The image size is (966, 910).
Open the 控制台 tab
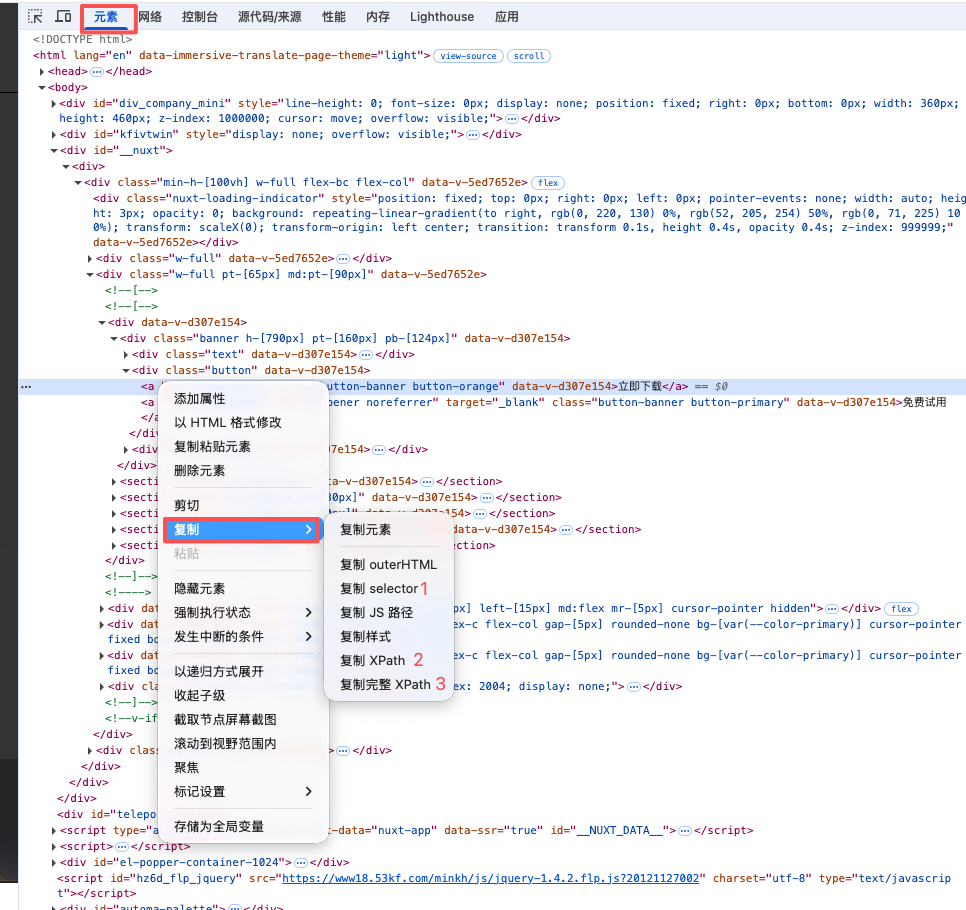[x=200, y=17]
